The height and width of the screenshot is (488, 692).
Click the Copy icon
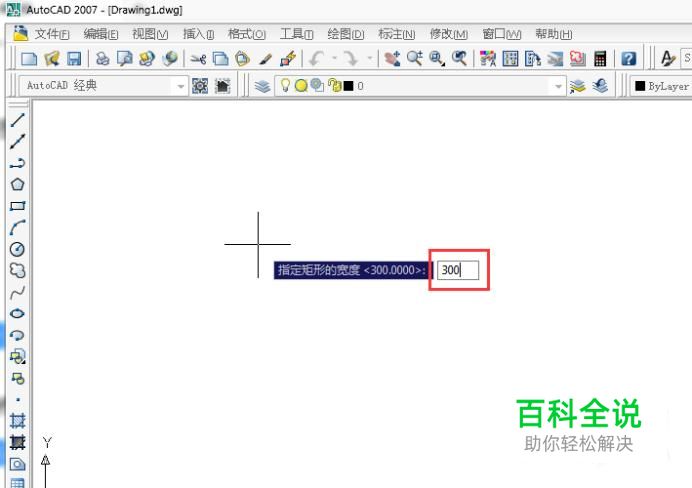pyautogui.click(x=220, y=59)
